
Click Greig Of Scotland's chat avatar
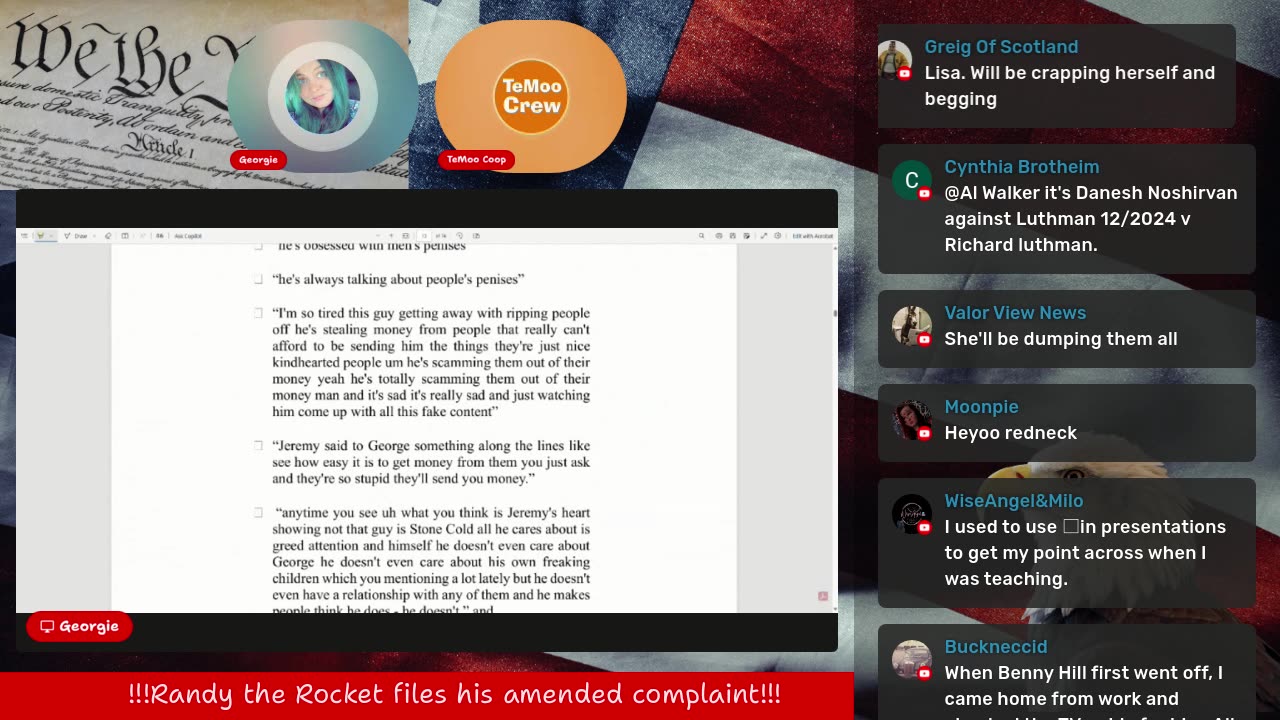[894, 60]
